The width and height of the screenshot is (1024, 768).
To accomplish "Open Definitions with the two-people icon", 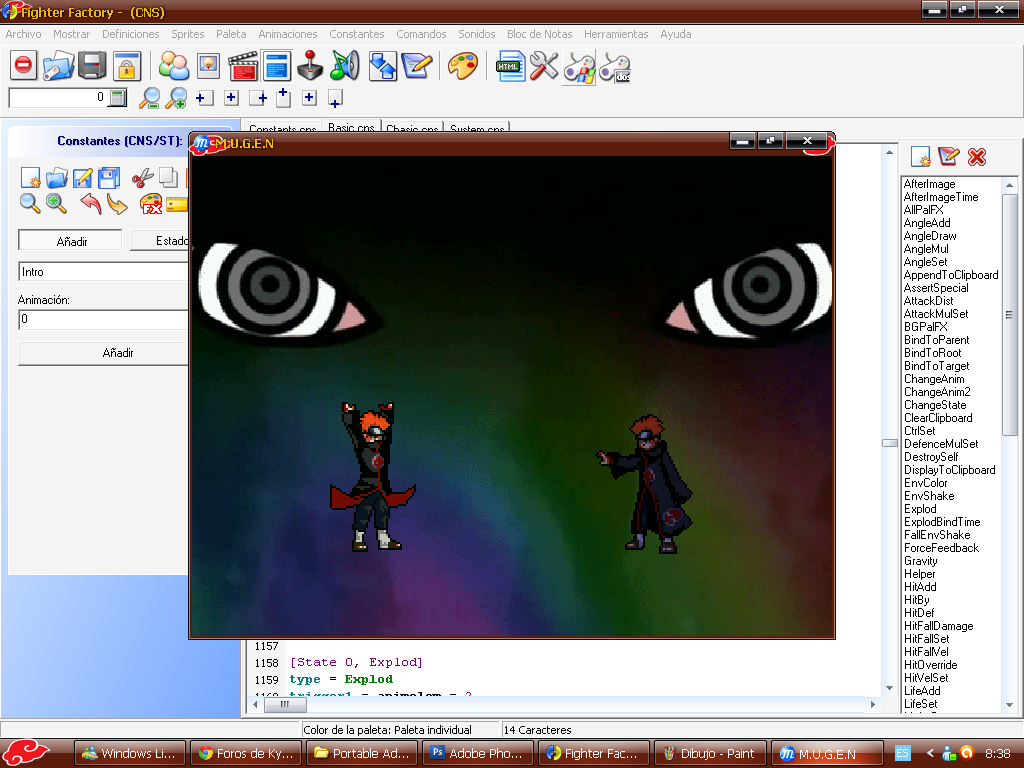I will (x=174, y=66).
